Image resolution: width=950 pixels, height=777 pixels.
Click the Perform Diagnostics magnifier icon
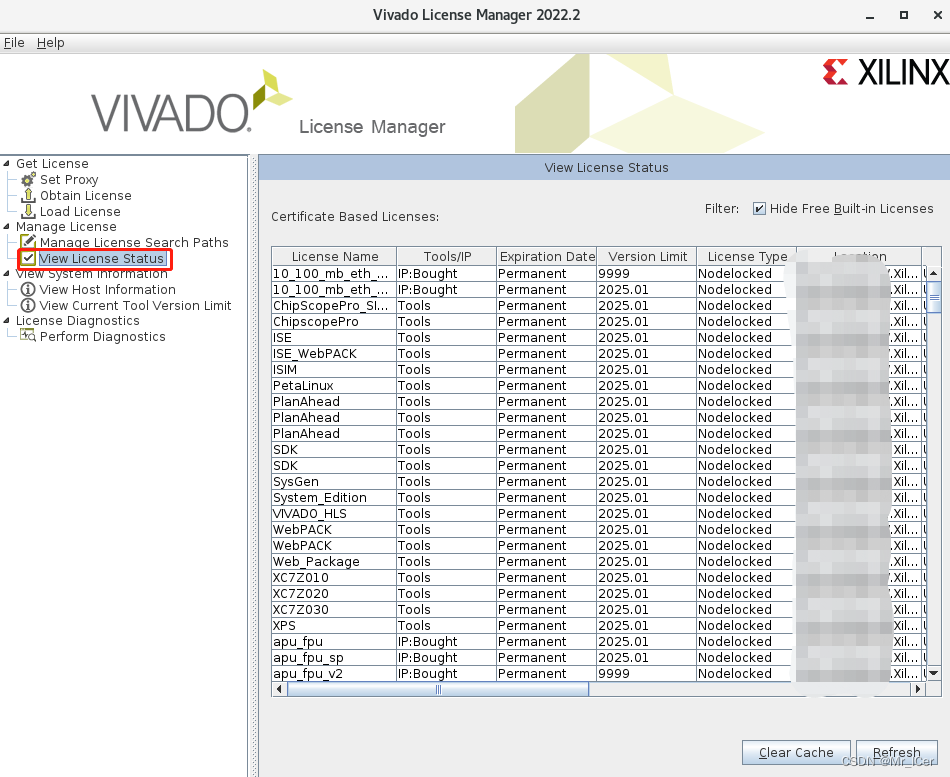(28, 336)
